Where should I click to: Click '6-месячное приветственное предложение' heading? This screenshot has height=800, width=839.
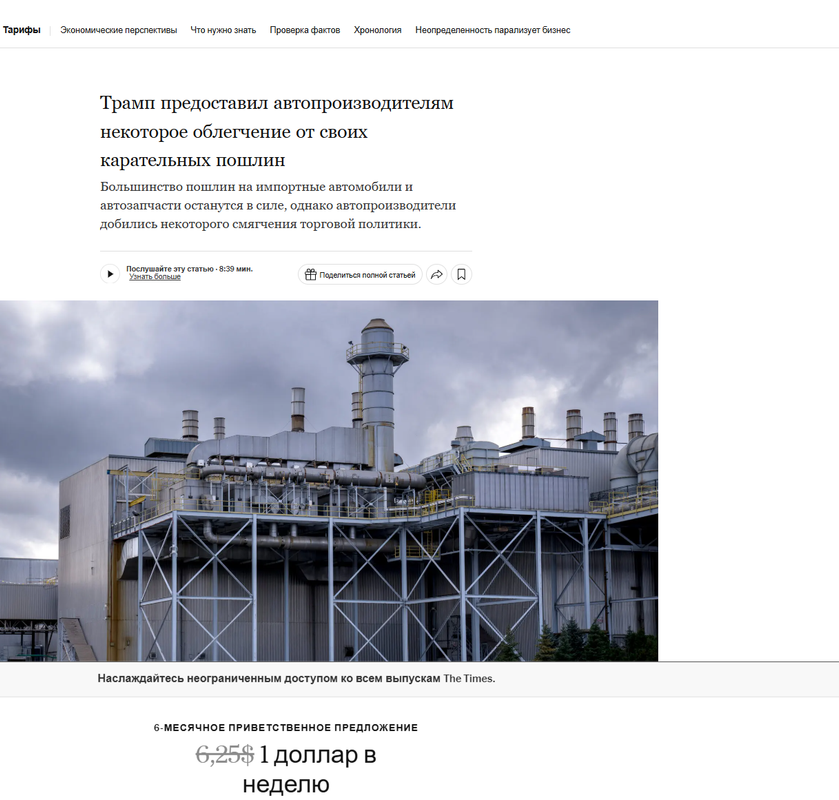(x=286, y=728)
